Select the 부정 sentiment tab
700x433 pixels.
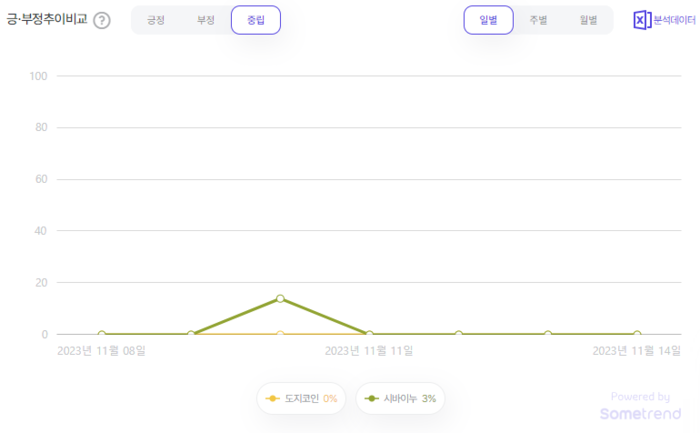[x=206, y=20]
